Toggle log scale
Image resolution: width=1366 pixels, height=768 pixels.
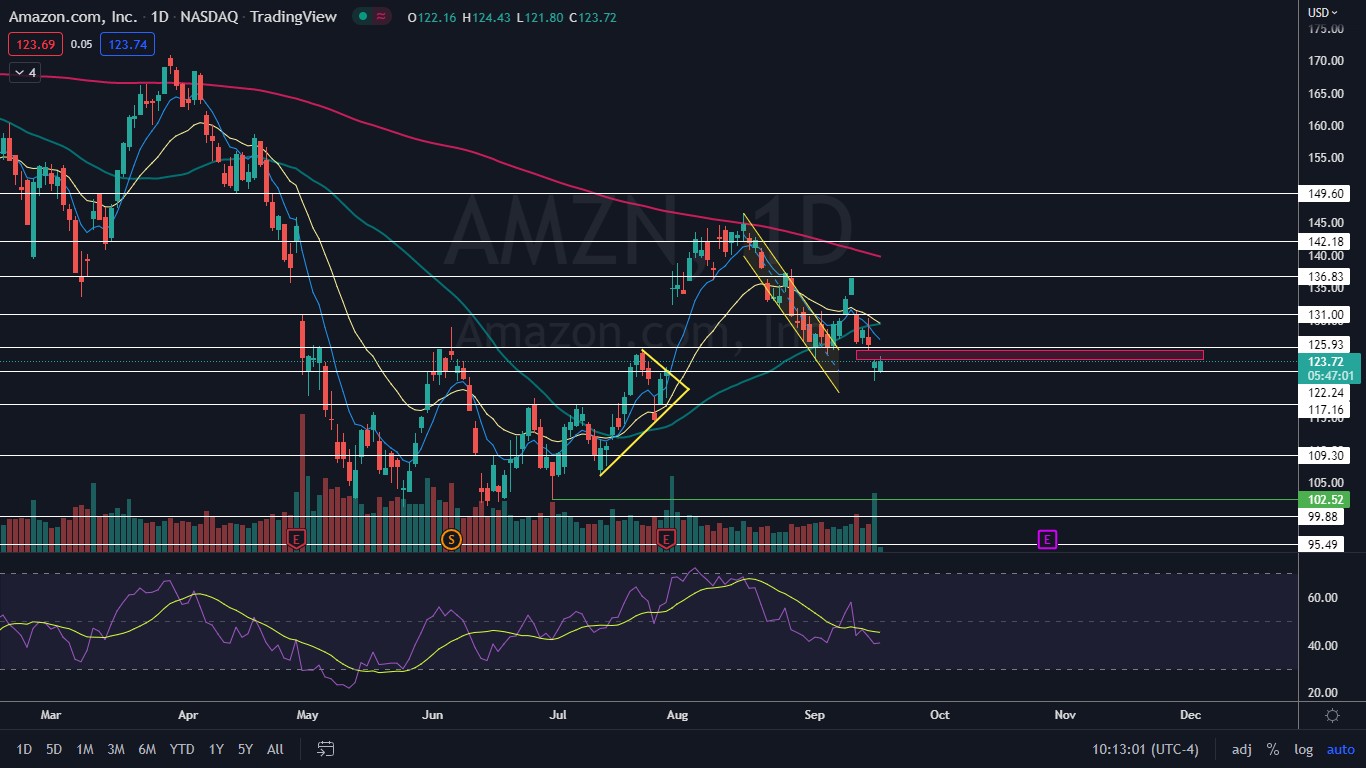(1303, 749)
